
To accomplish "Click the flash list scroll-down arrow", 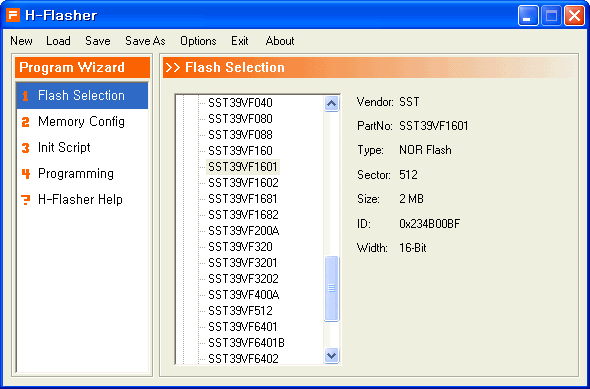I will [331, 356].
